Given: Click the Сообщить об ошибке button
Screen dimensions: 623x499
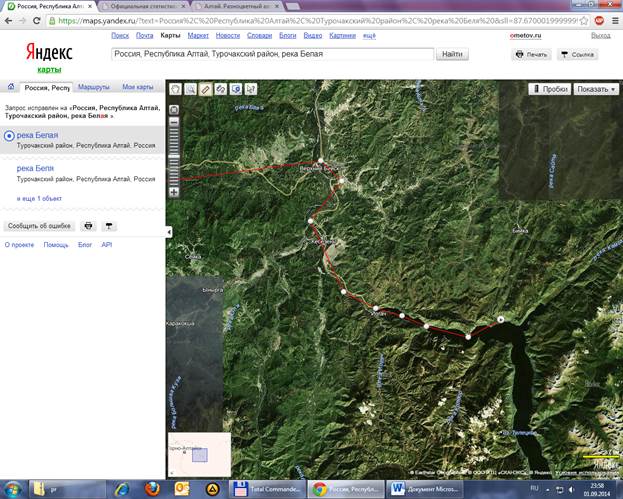Looking at the screenshot, I should 39,226.
